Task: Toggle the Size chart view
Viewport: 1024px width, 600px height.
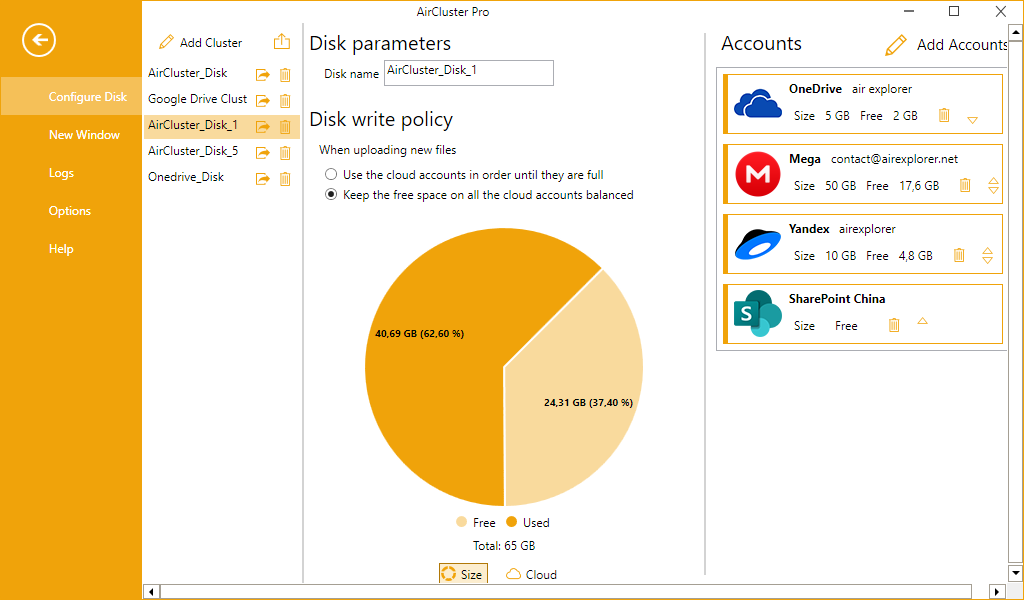Action: coord(461,574)
